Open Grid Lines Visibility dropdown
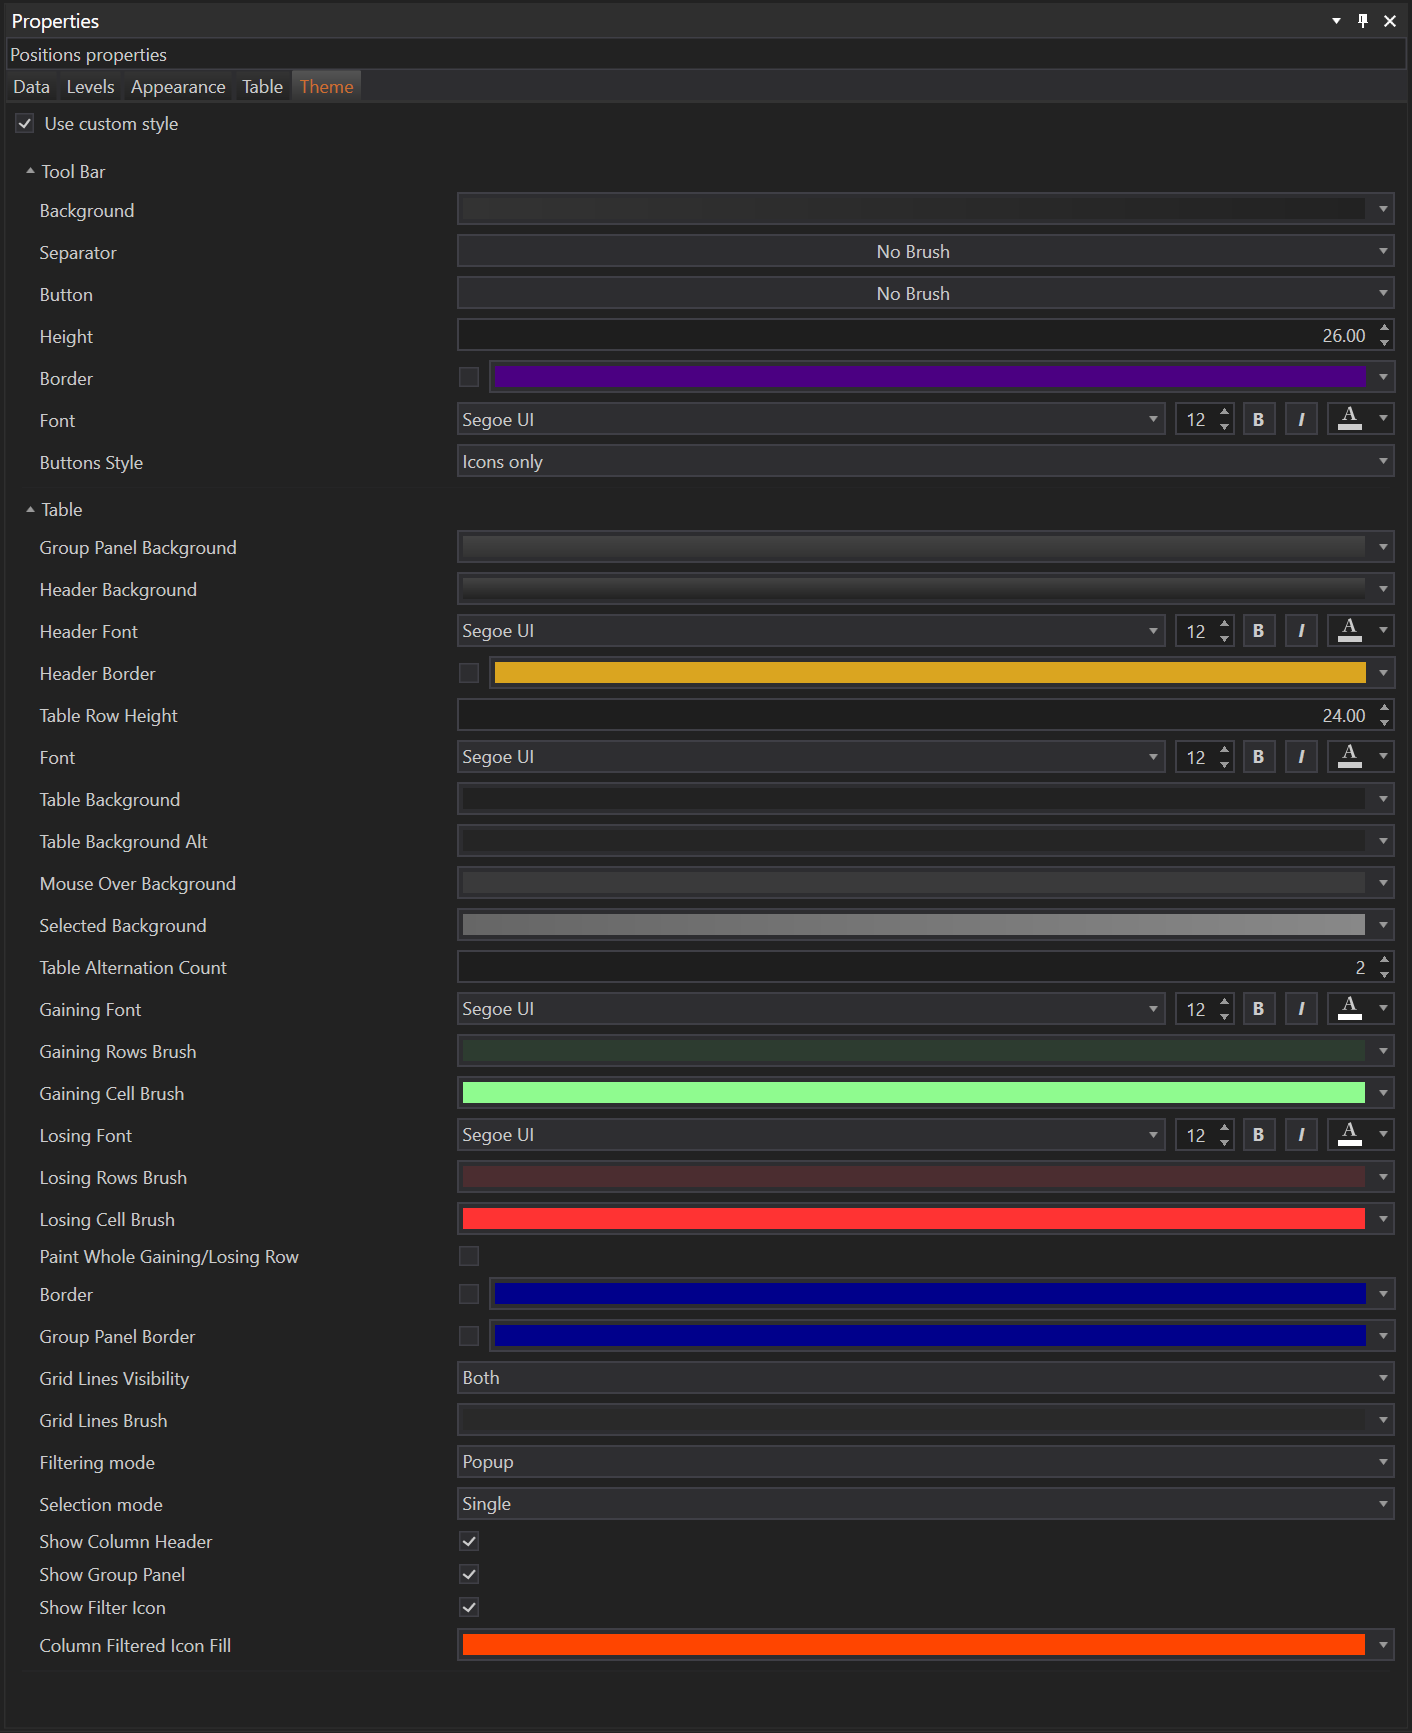The image size is (1412, 1733). pyautogui.click(x=924, y=1378)
